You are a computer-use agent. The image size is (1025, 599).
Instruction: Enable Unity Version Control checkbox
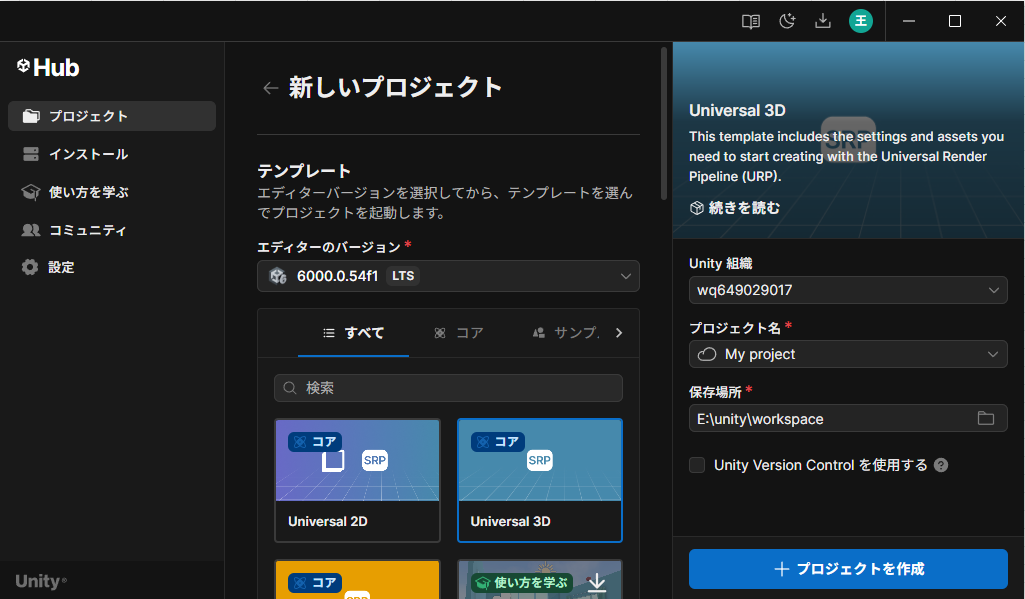point(697,465)
